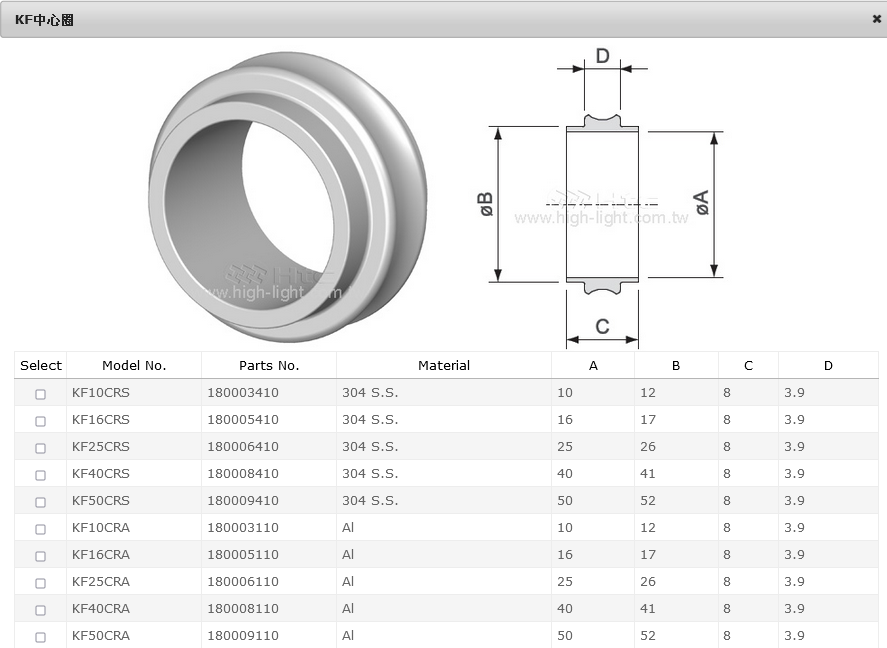The image size is (887, 648).
Task: Click the Material column header
Action: [x=443, y=366]
